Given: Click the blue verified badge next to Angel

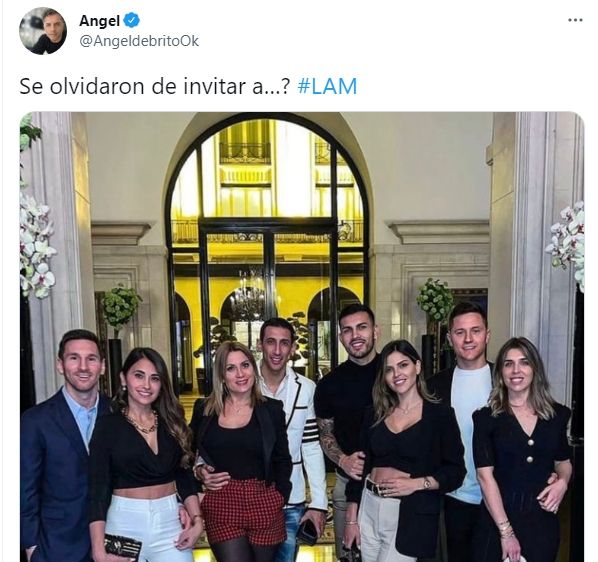Looking at the screenshot, I should [x=132, y=20].
